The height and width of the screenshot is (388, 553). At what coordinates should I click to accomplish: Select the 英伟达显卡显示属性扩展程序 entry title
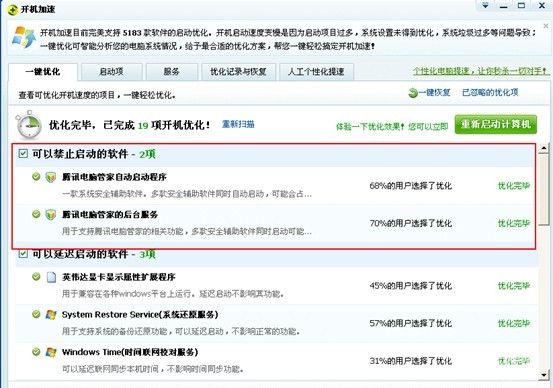click(x=118, y=277)
